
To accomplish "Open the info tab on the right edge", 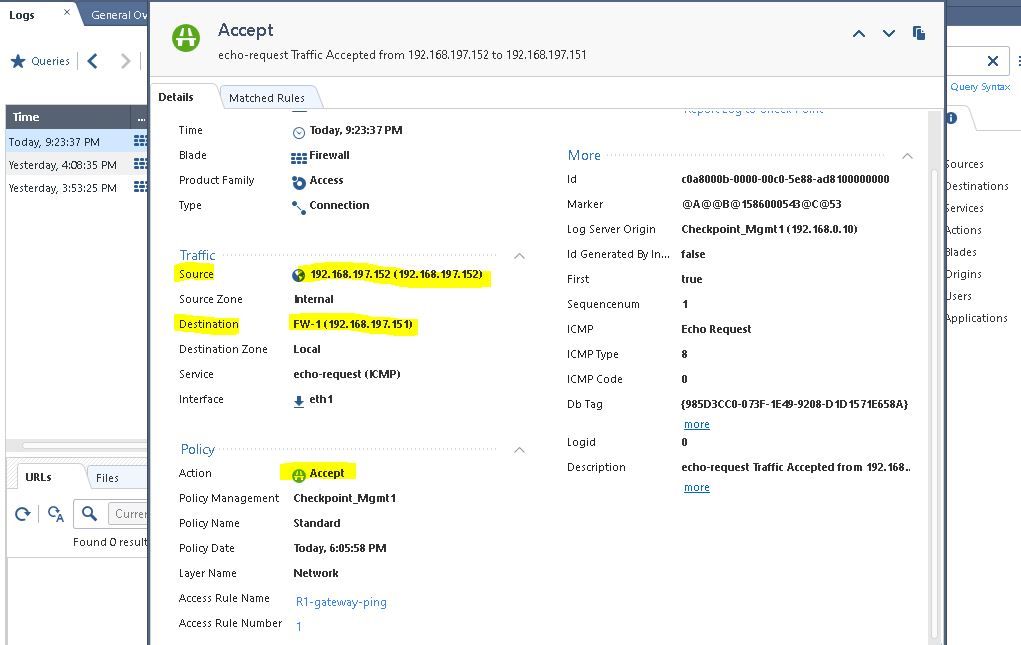I will [x=949, y=118].
